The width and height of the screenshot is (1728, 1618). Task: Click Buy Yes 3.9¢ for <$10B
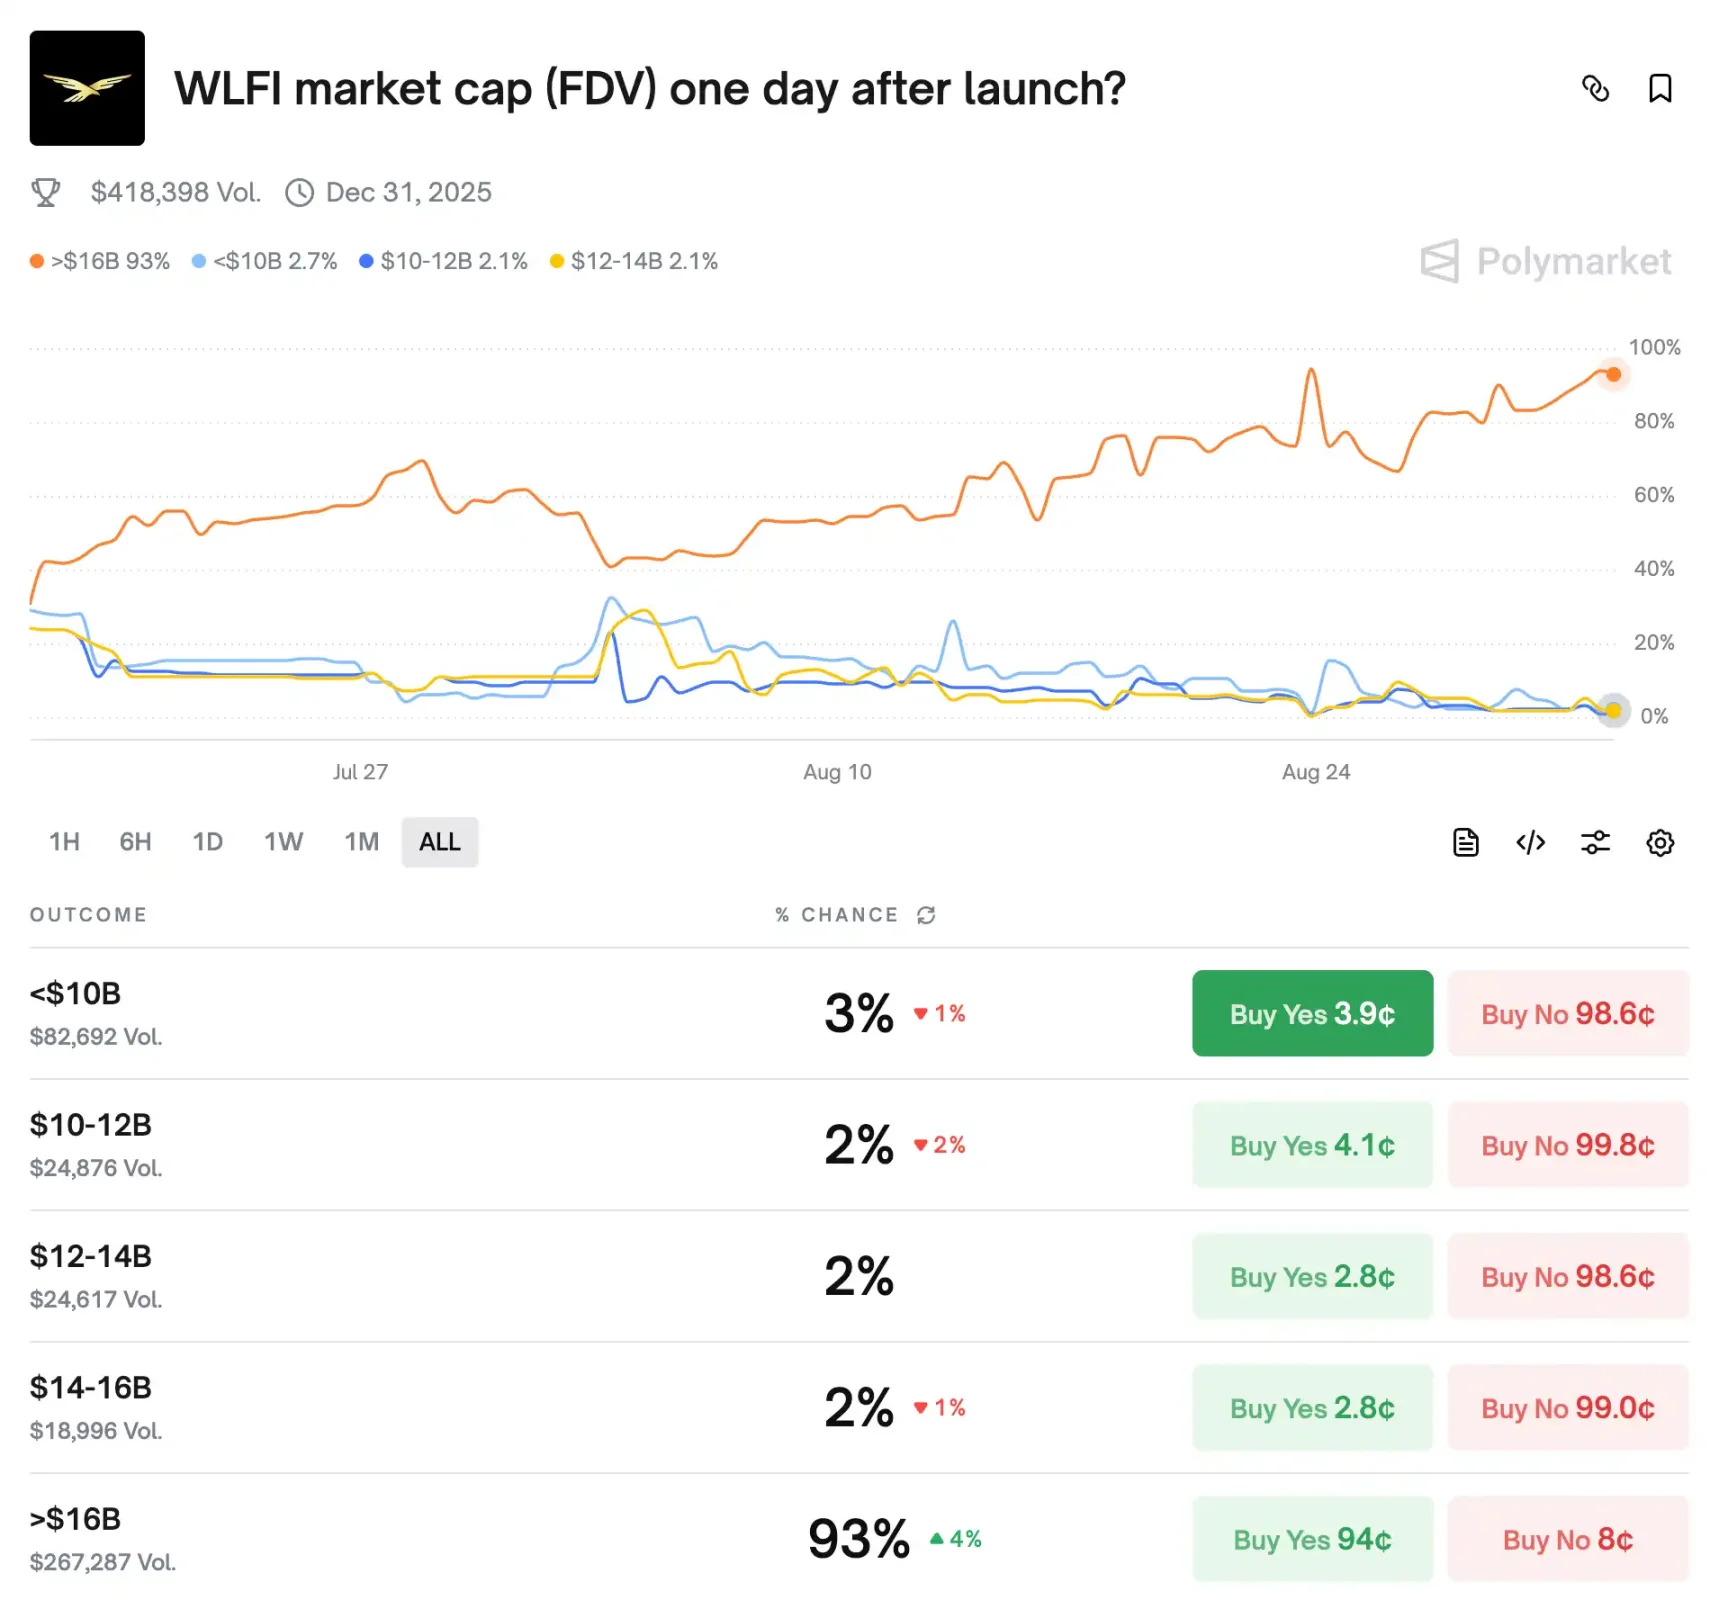1312,1013
